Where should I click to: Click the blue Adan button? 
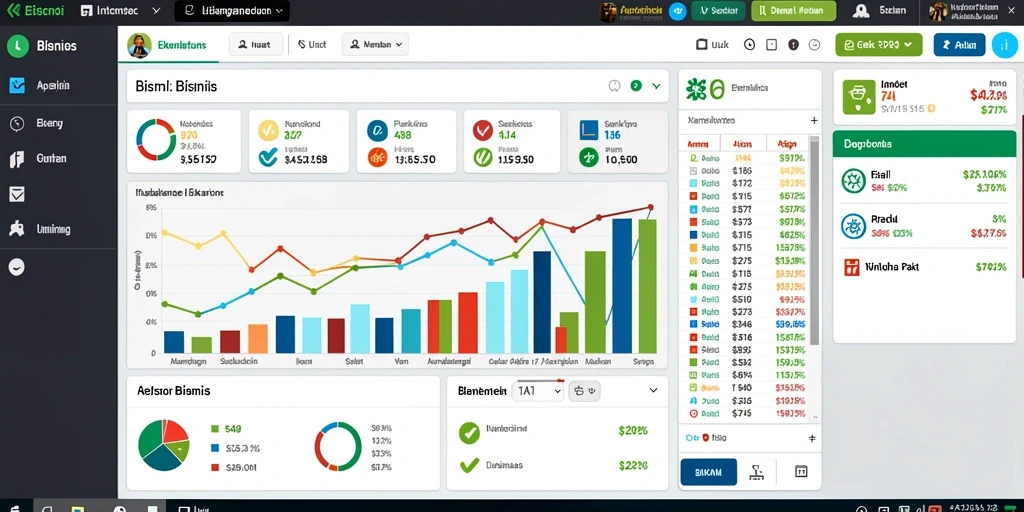pyautogui.click(x=959, y=44)
